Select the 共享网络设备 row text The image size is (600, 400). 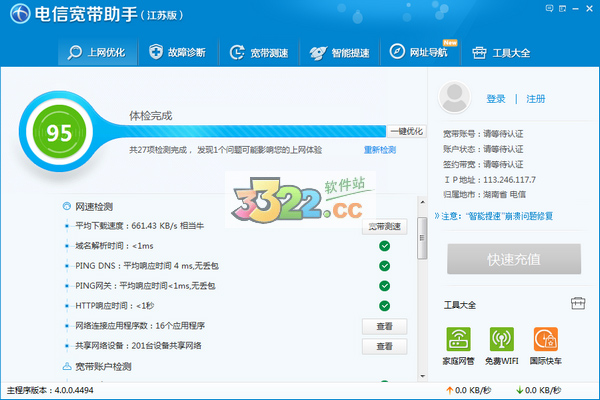[138, 346]
